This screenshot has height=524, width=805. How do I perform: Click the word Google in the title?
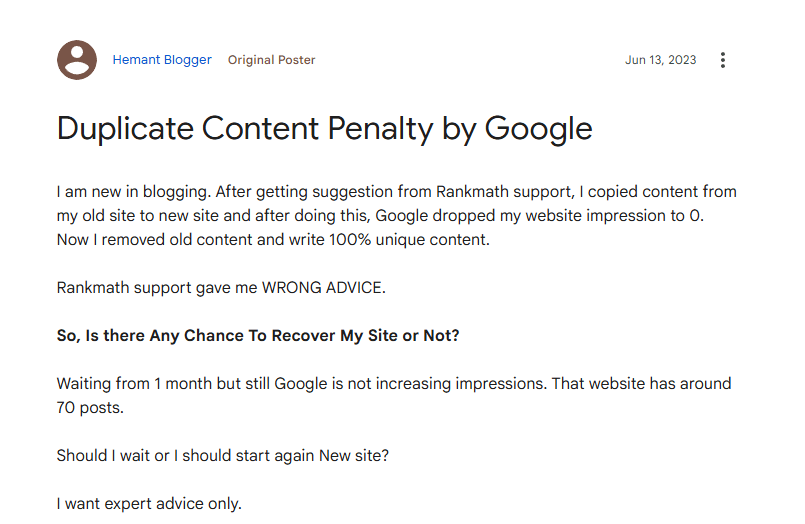tap(539, 128)
